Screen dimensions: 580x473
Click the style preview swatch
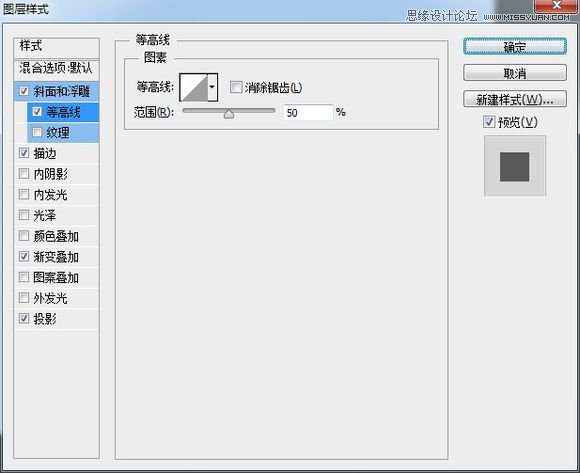click(x=515, y=166)
